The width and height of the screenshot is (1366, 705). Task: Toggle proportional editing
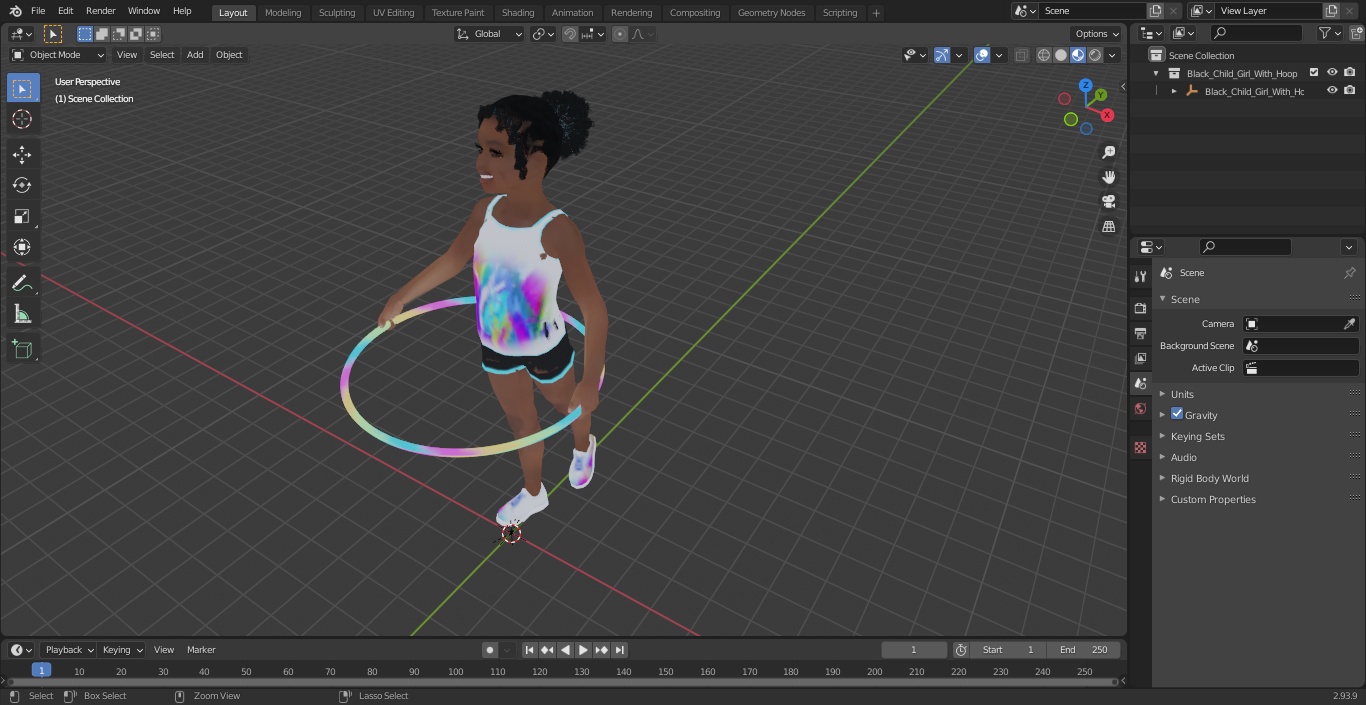click(x=620, y=34)
